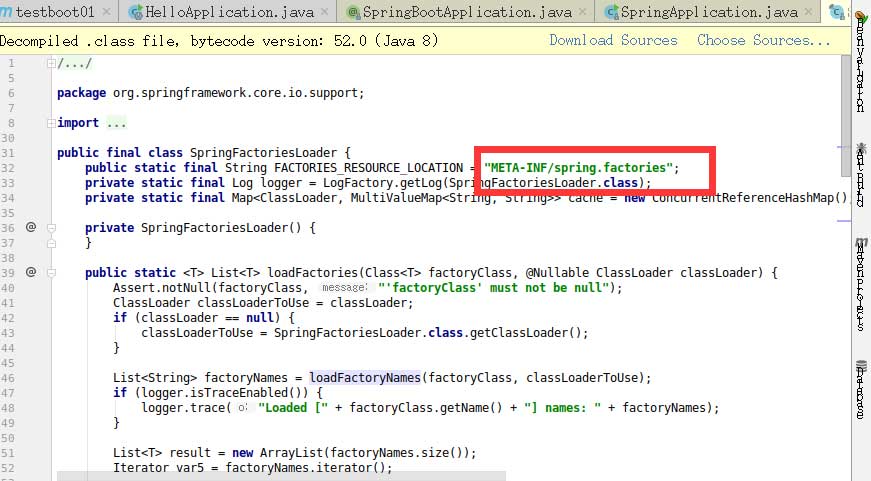
Task: Close the testboot01 tab
Action: (x=107, y=12)
